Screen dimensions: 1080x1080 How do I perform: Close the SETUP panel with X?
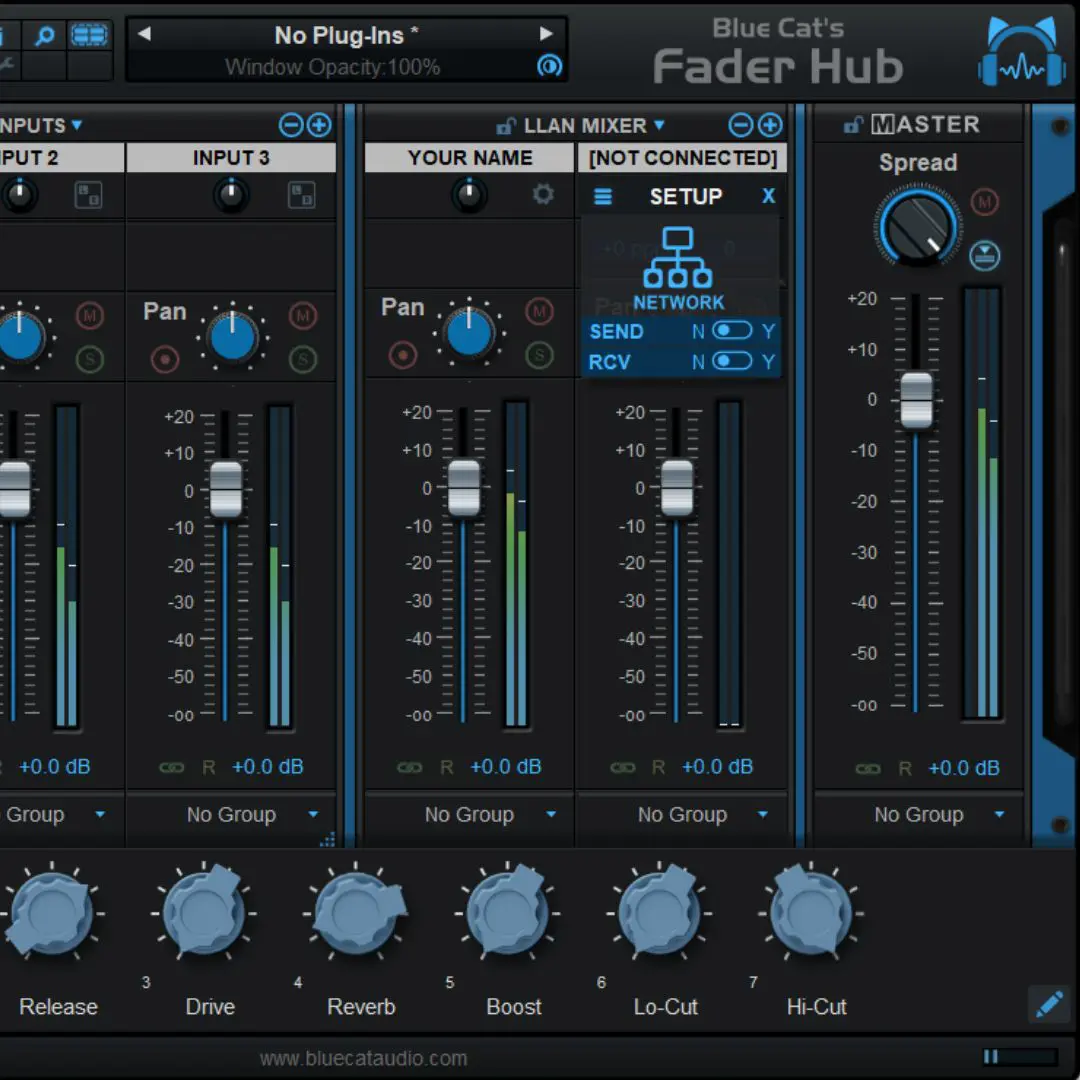(x=769, y=196)
